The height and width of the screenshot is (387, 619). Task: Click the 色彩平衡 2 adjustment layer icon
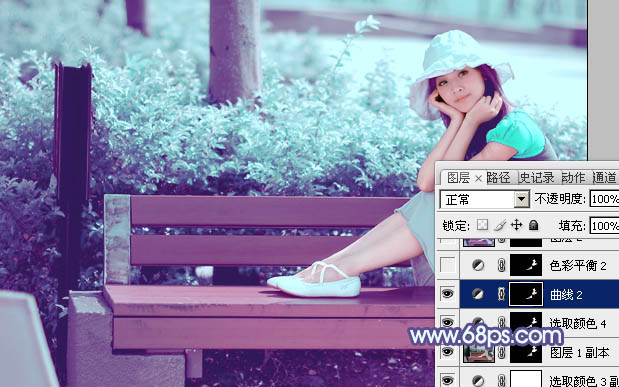(x=478, y=265)
